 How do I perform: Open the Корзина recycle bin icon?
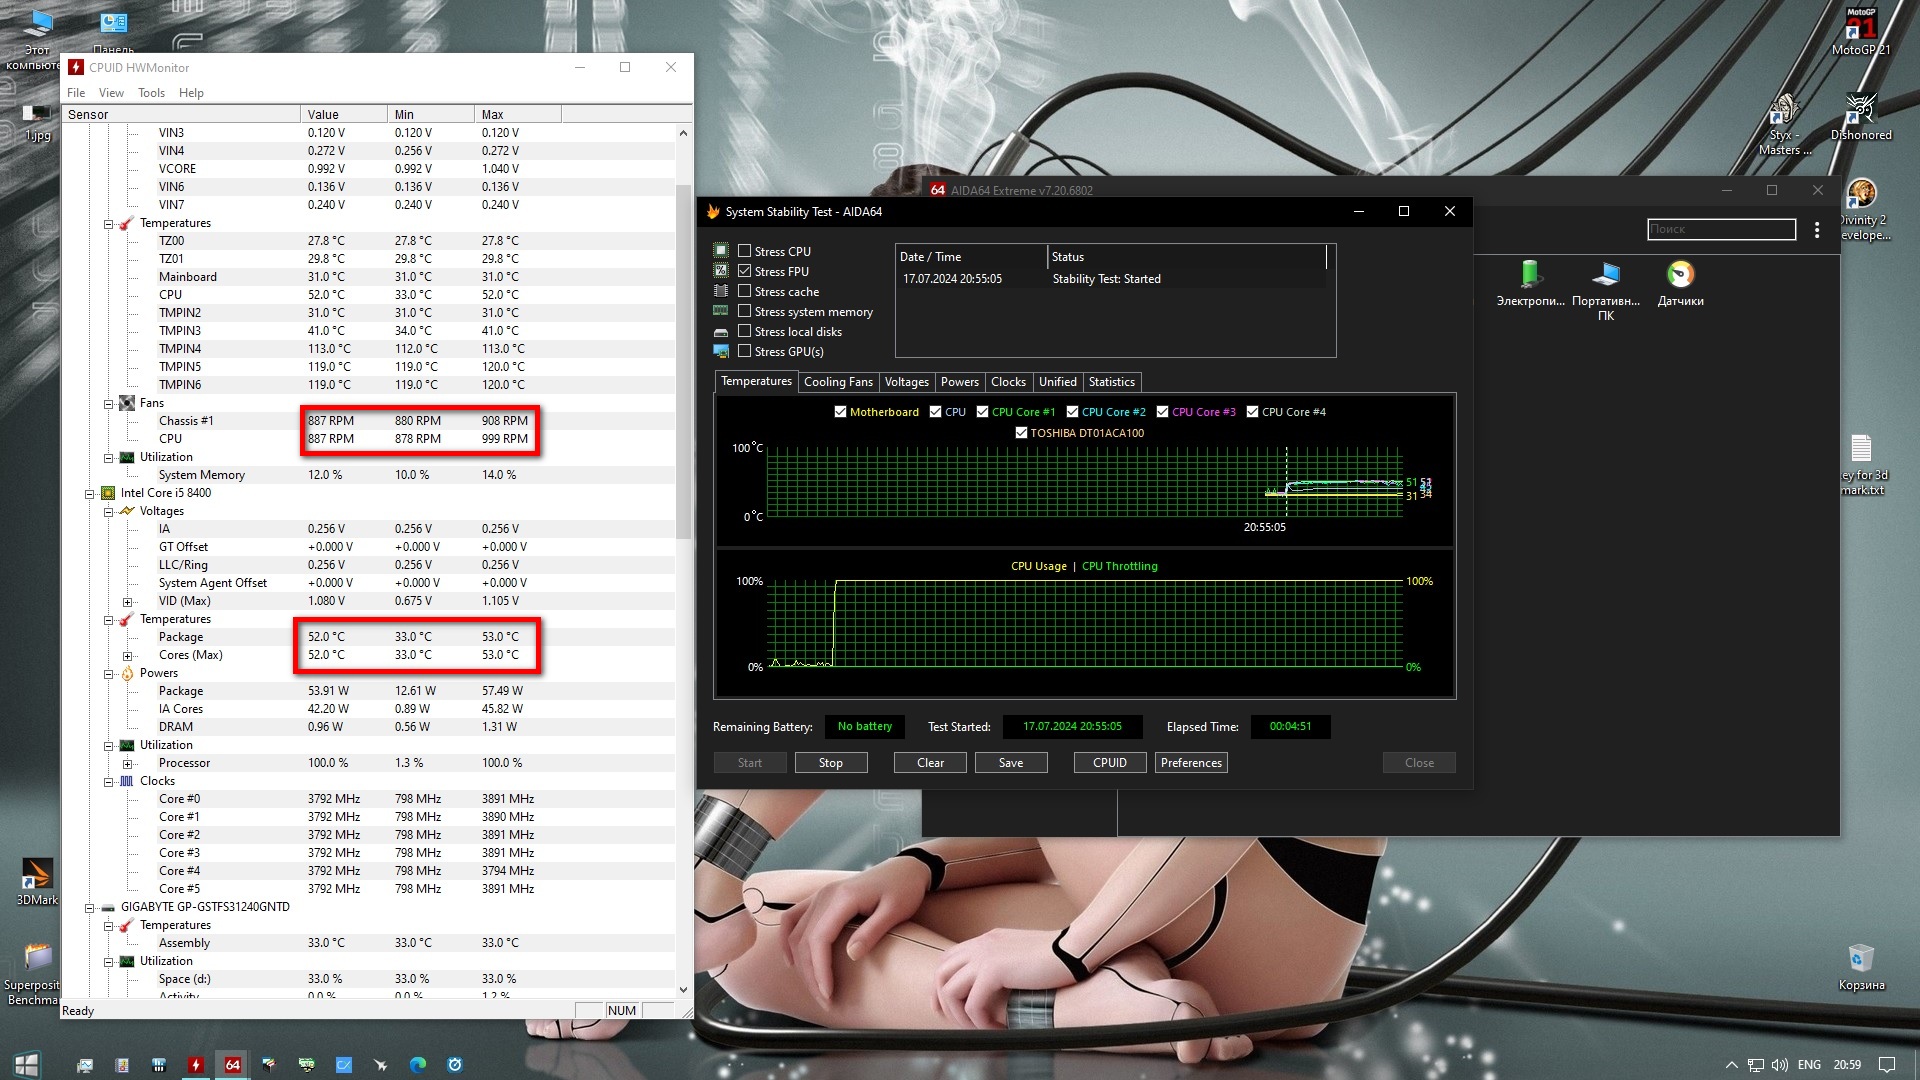coord(1860,960)
